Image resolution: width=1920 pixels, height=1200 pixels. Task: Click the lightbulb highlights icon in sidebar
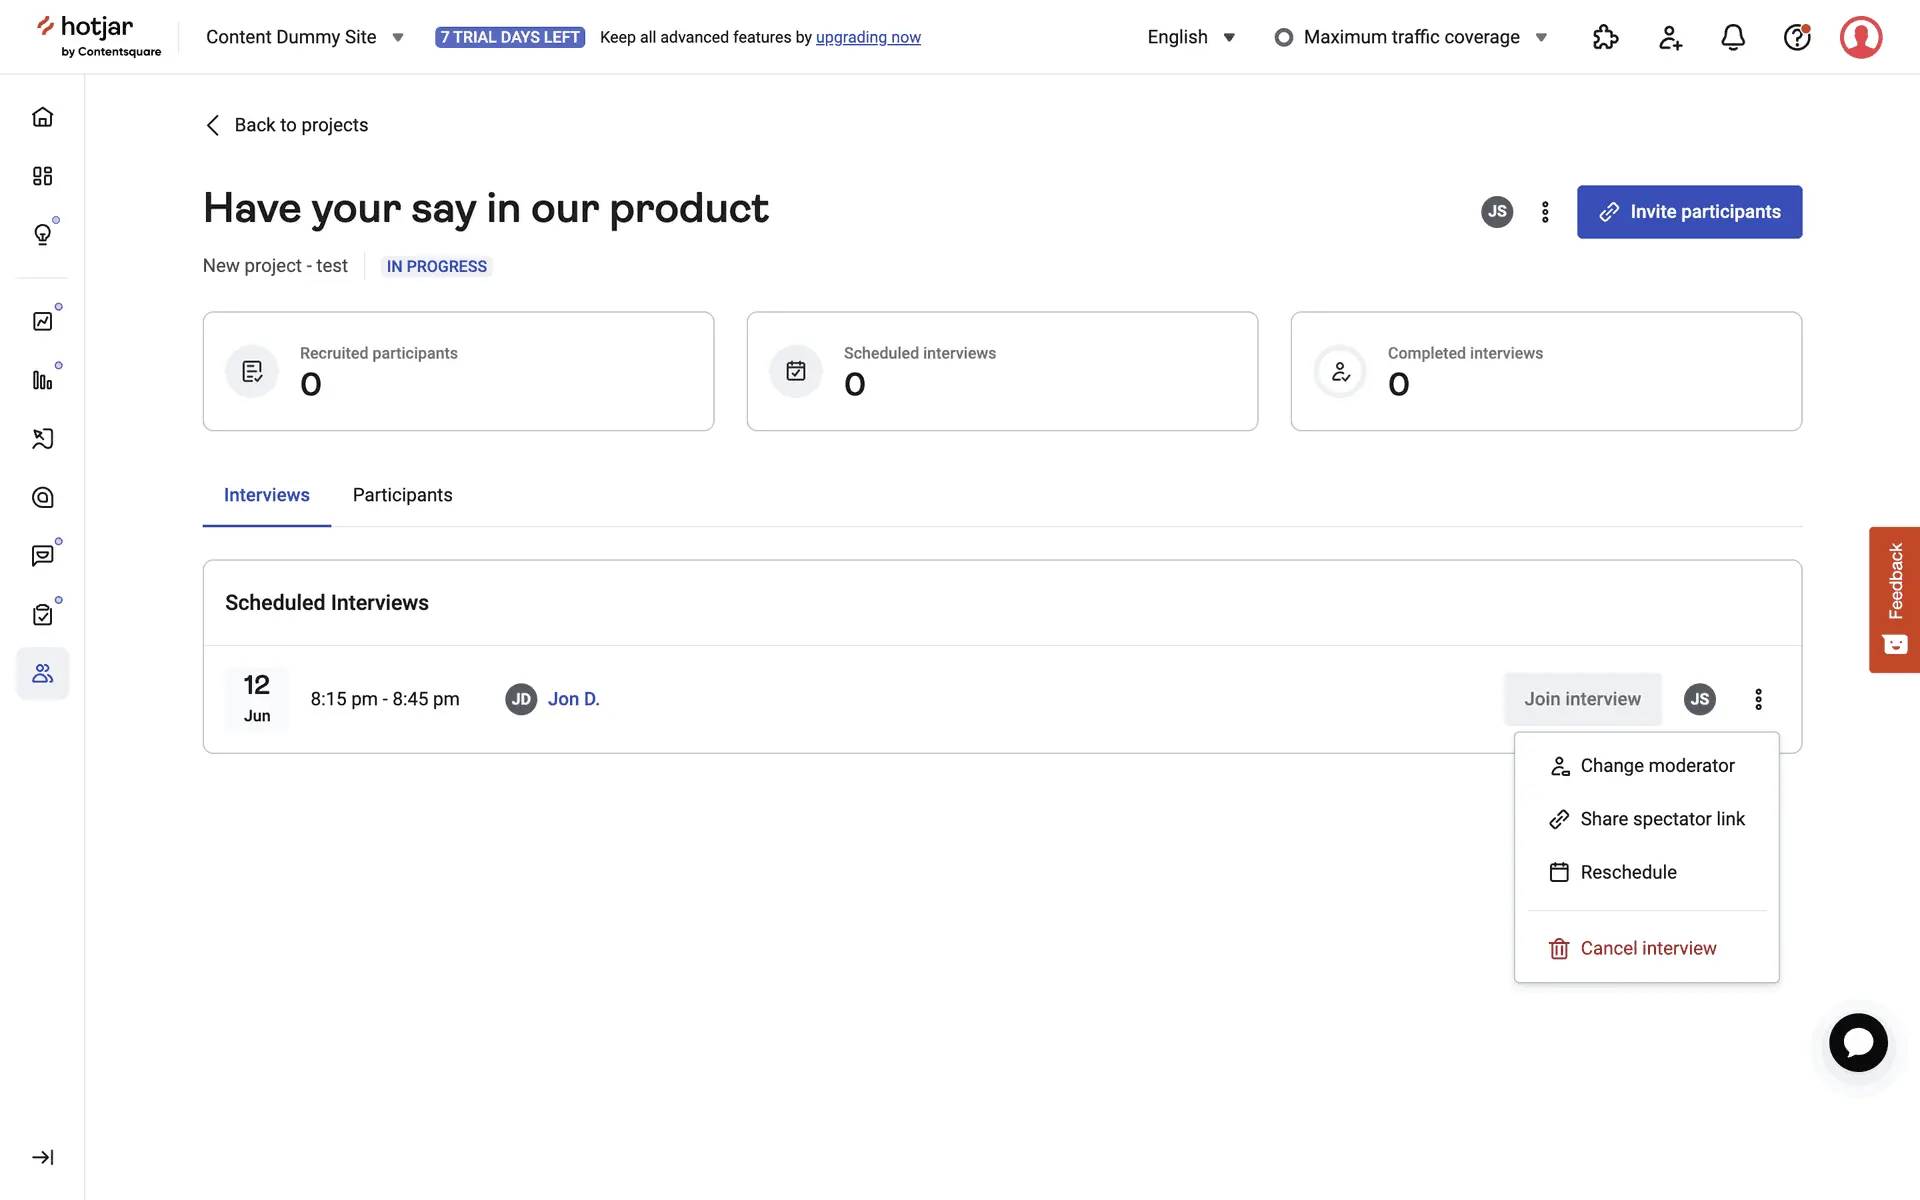(x=42, y=234)
